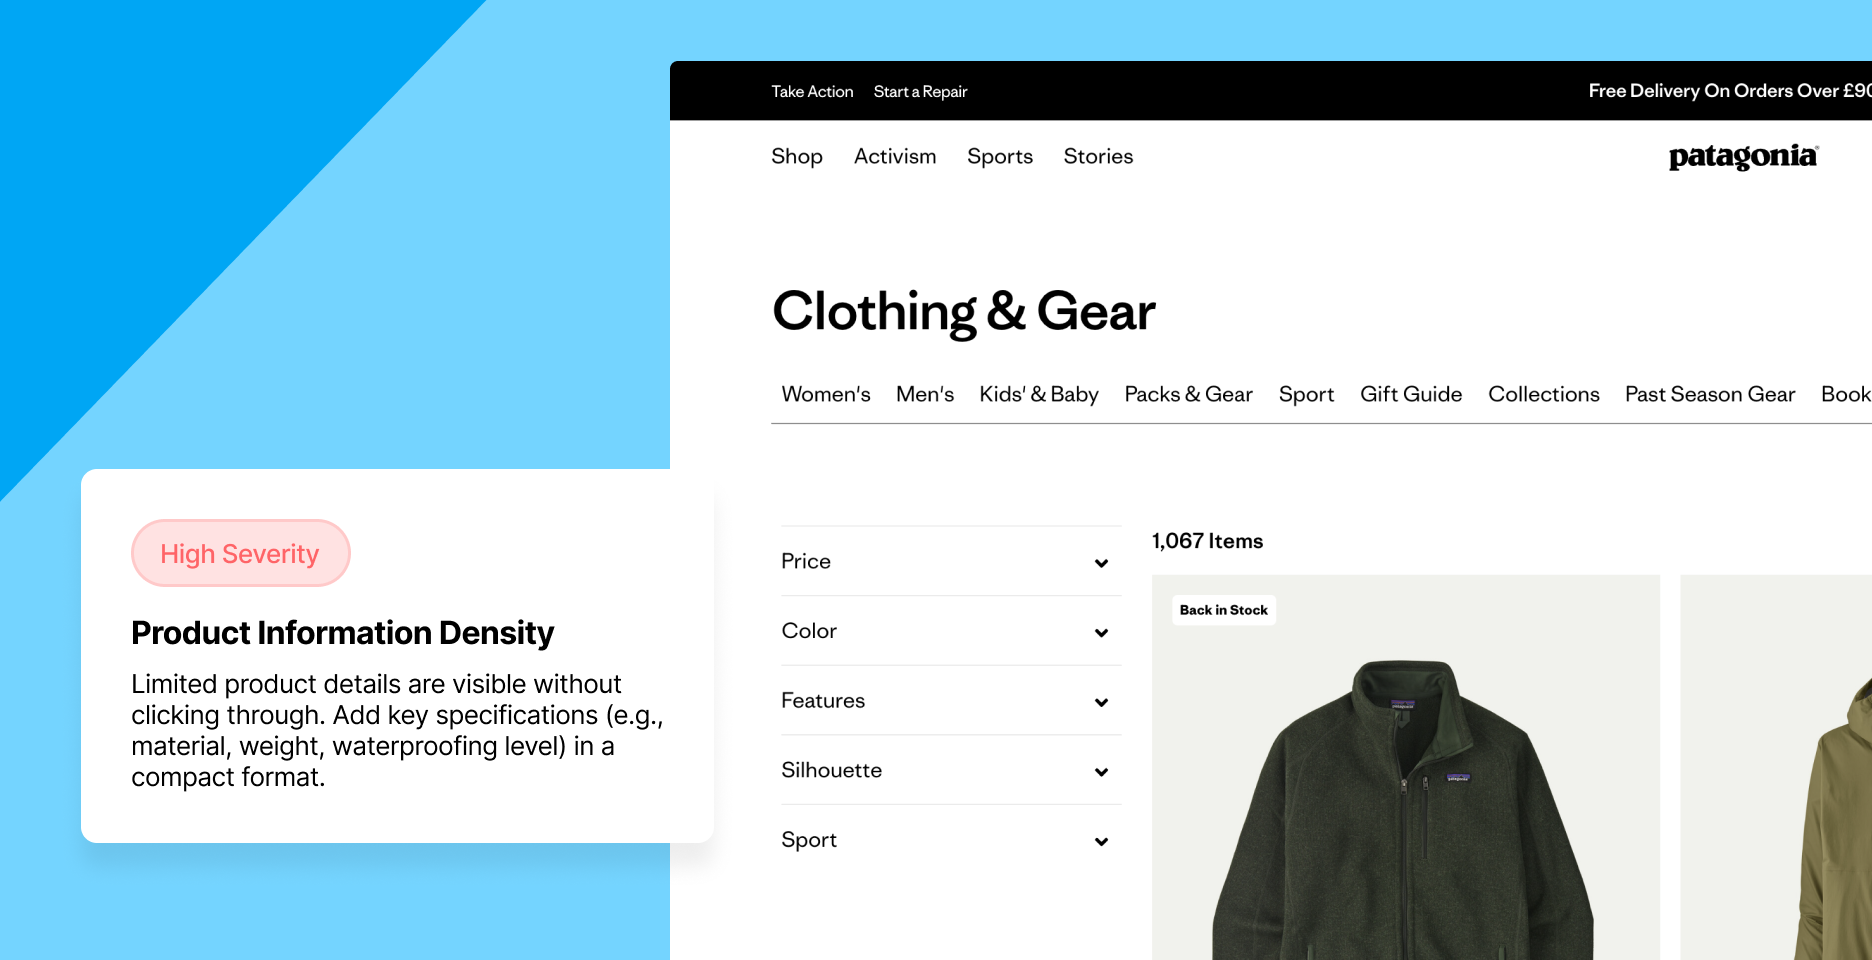Open the Activism menu
The width and height of the screenshot is (1872, 960).
point(895,157)
